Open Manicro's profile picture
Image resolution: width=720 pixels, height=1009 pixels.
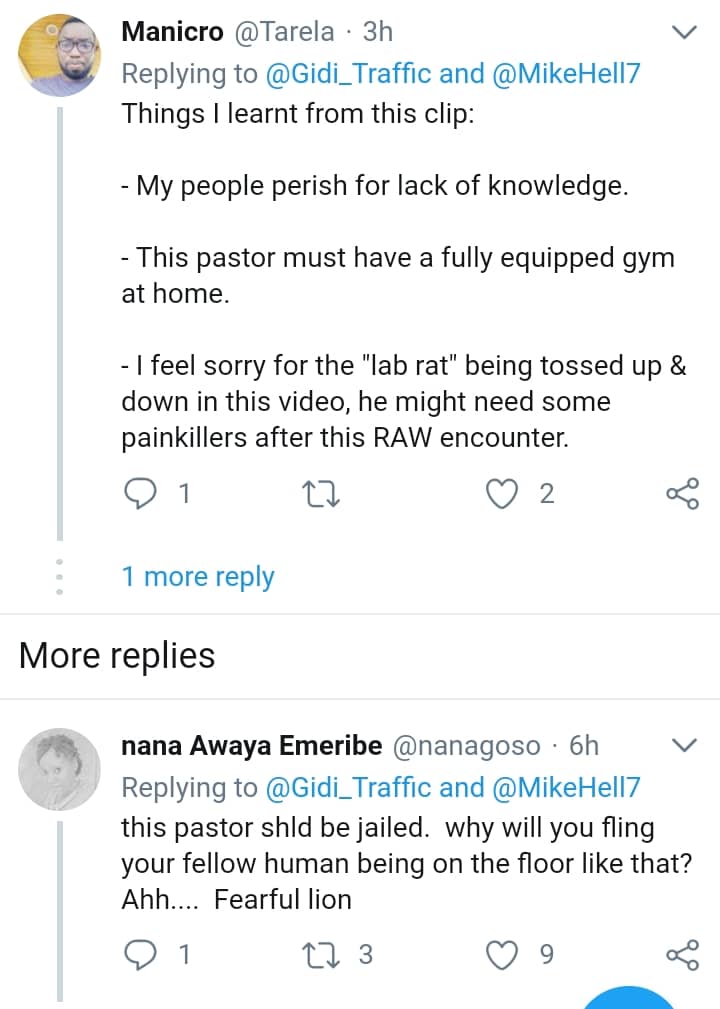pos(60,55)
